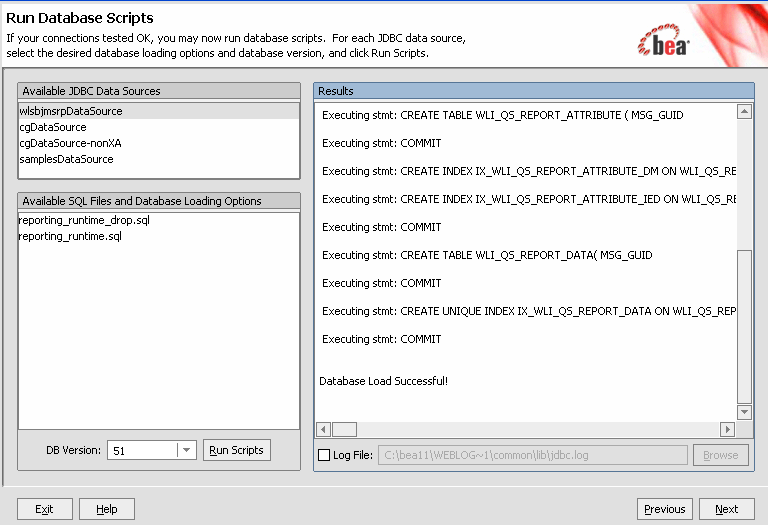The height and width of the screenshot is (525, 768).
Task: Click the bea logo
Action: click(x=664, y=41)
